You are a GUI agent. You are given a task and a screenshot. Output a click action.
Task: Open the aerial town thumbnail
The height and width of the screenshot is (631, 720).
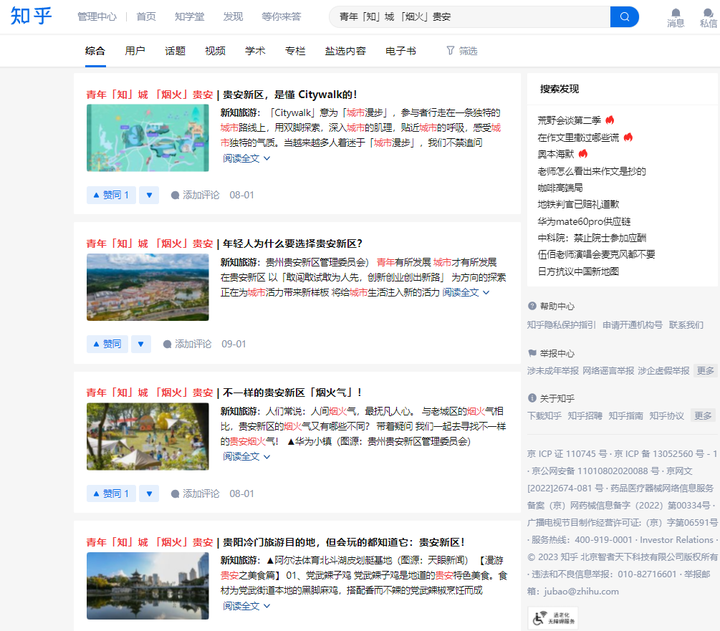pos(148,287)
